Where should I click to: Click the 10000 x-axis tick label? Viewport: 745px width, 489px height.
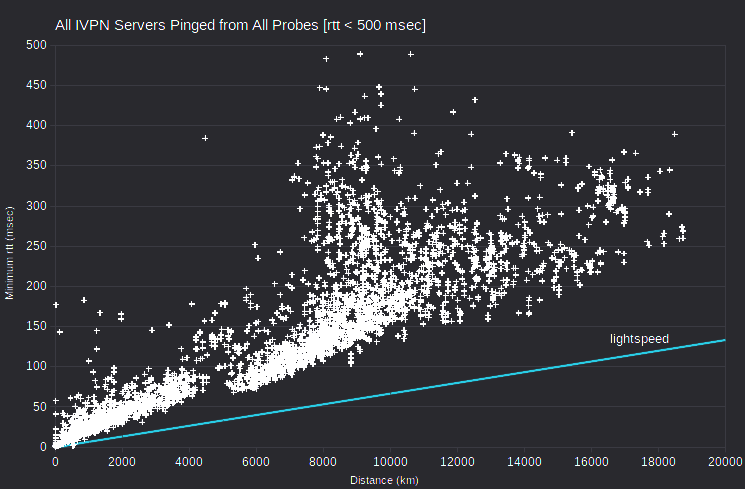click(x=390, y=462)
